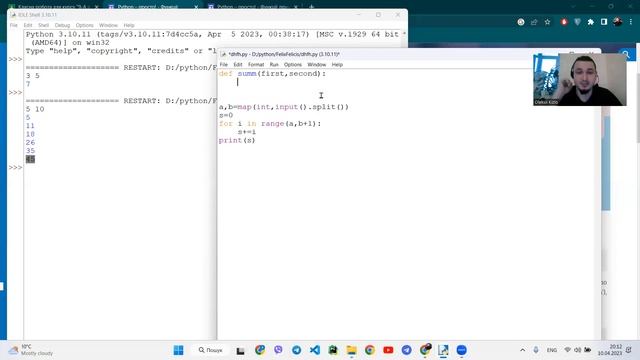The width and height of the screenshot is (640, 360).
Task: Open Chrome extensions puzzle icon
Action: (591, 22)
